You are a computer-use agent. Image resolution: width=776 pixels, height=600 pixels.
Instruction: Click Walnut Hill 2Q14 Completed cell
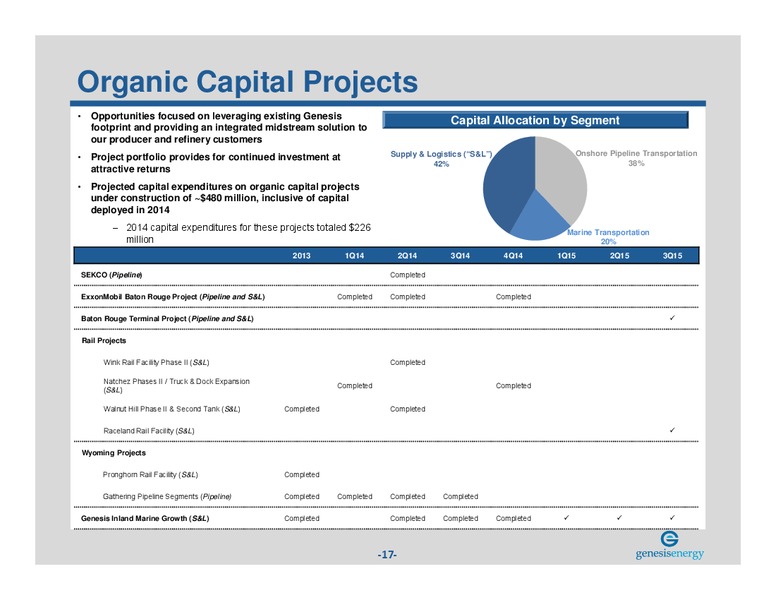point(407,409)
